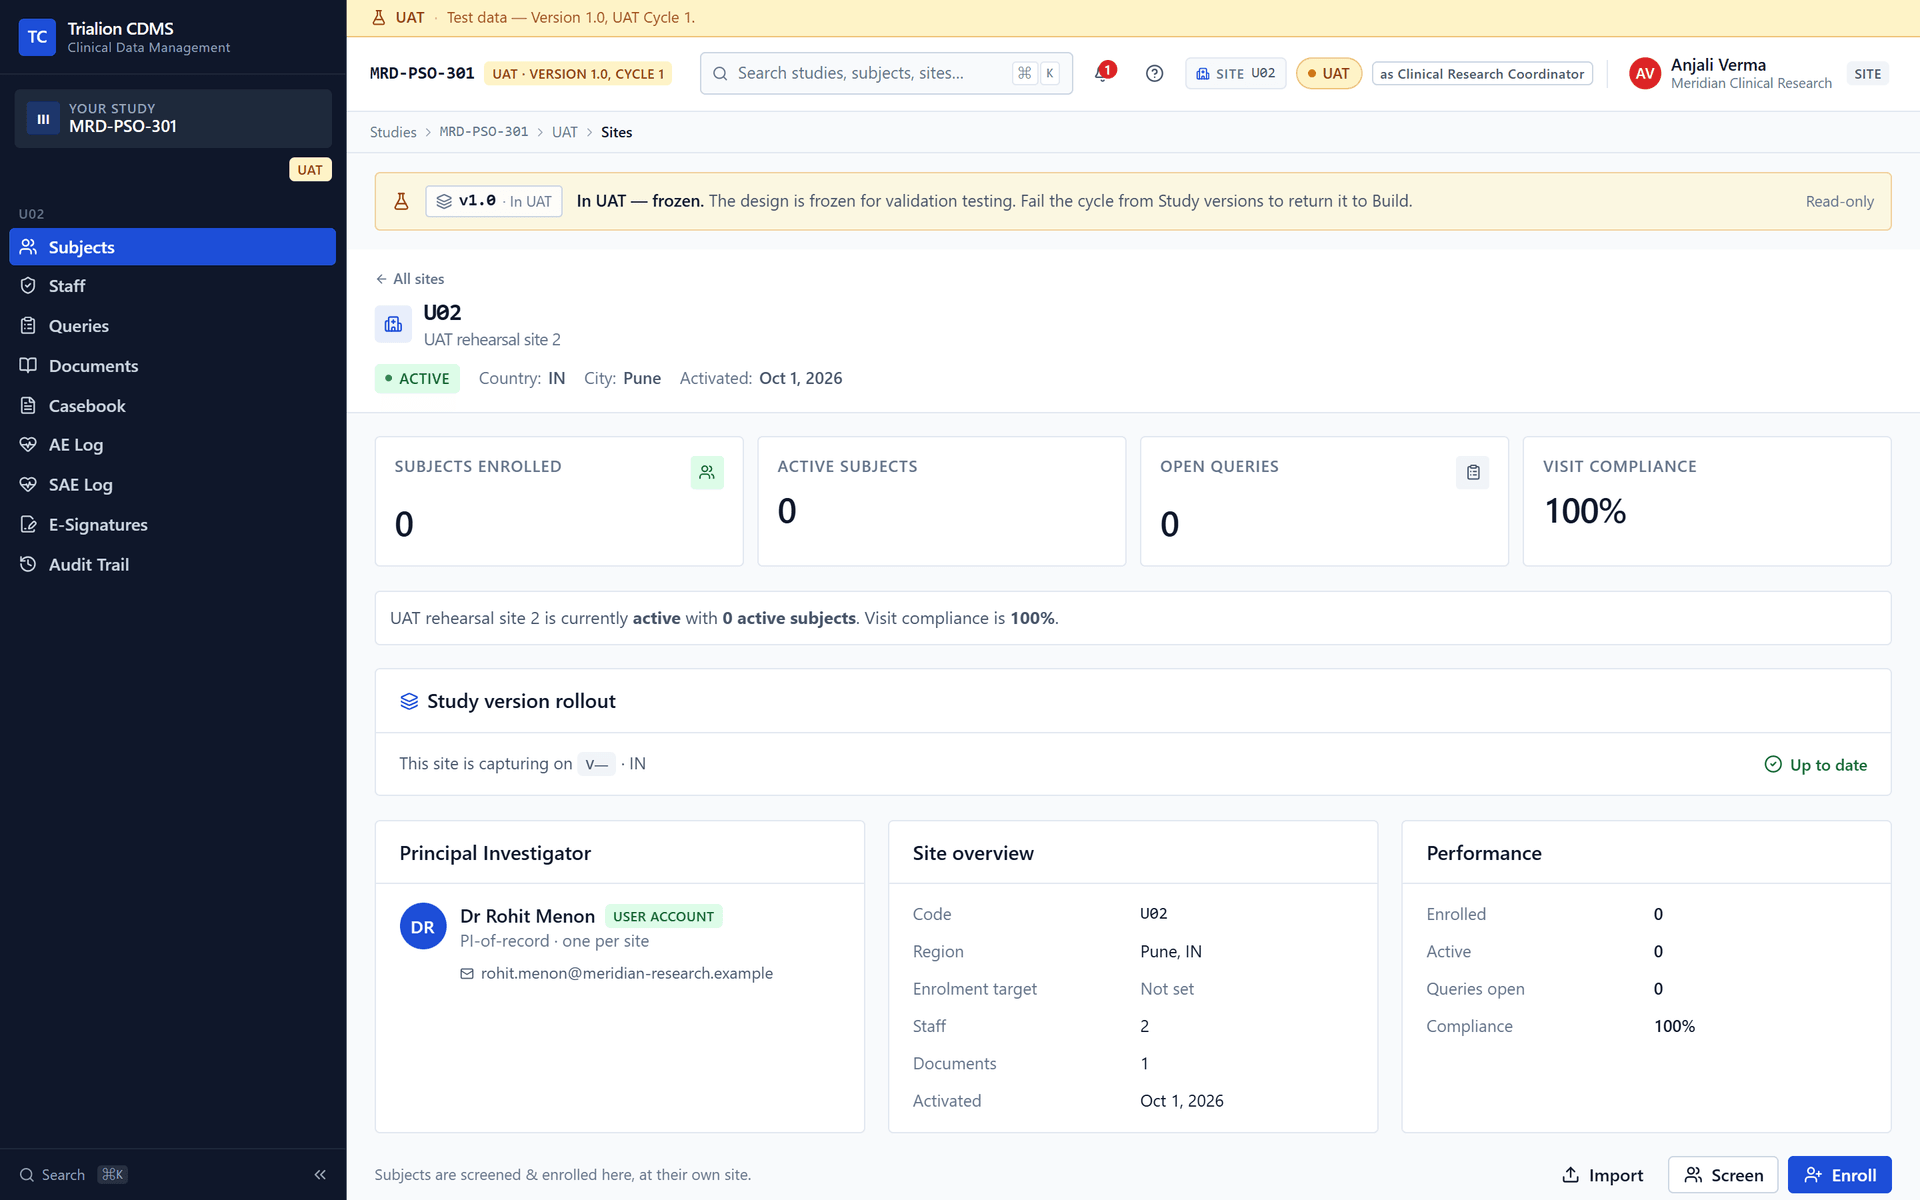Image resolution: width=1920 pixels, height=1200 pixels.
Task: Click the UAT badge in the sidebar
Action: (x=310, y=169)
